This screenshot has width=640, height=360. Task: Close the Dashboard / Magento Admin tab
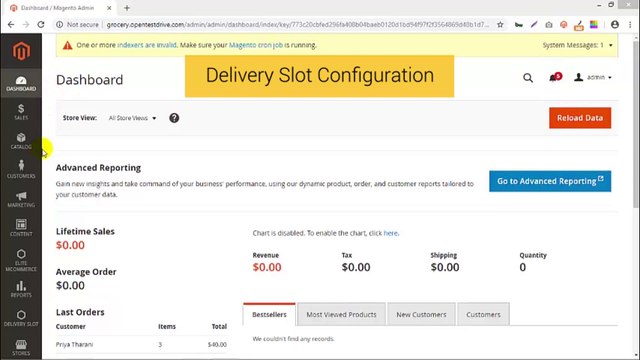point(109,8)
